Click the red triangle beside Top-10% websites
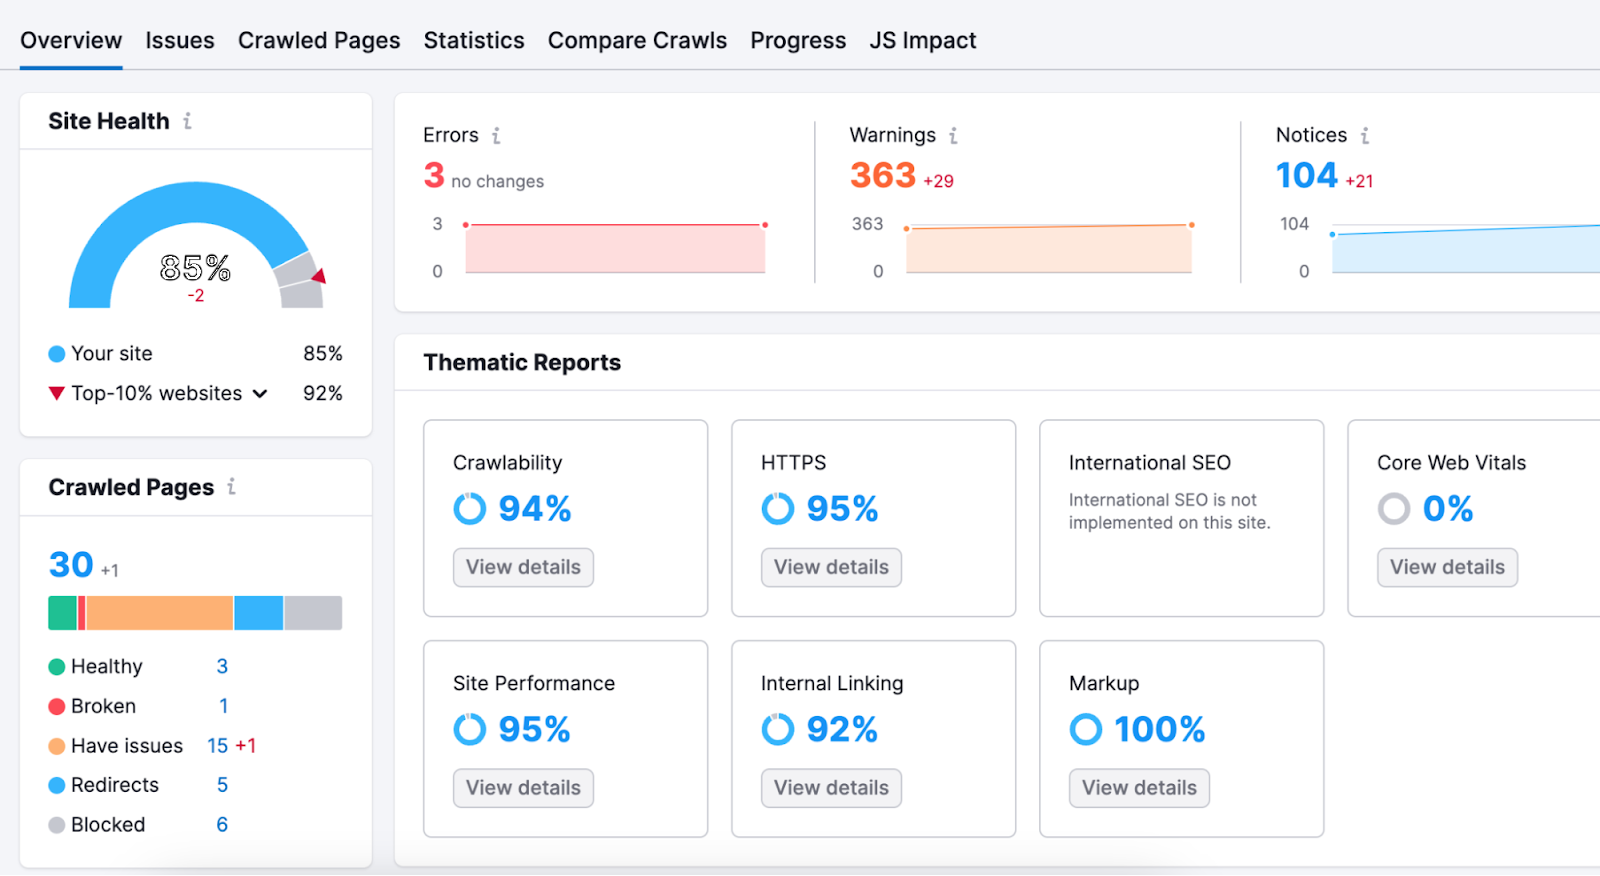1600x876 pixels. 57,394
